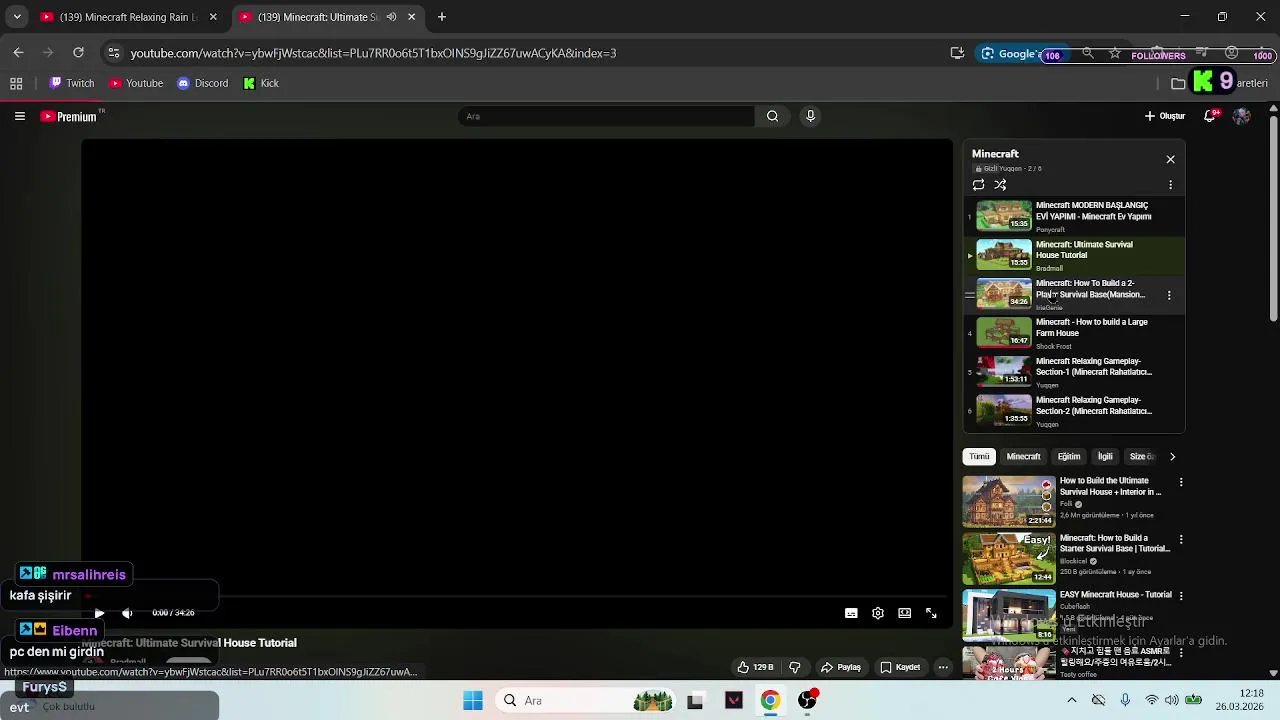The height and width of the screenshot is (720, 1280).
Task: Open the Valorant icon in the taskbar
Action: [x=733, y=701]
